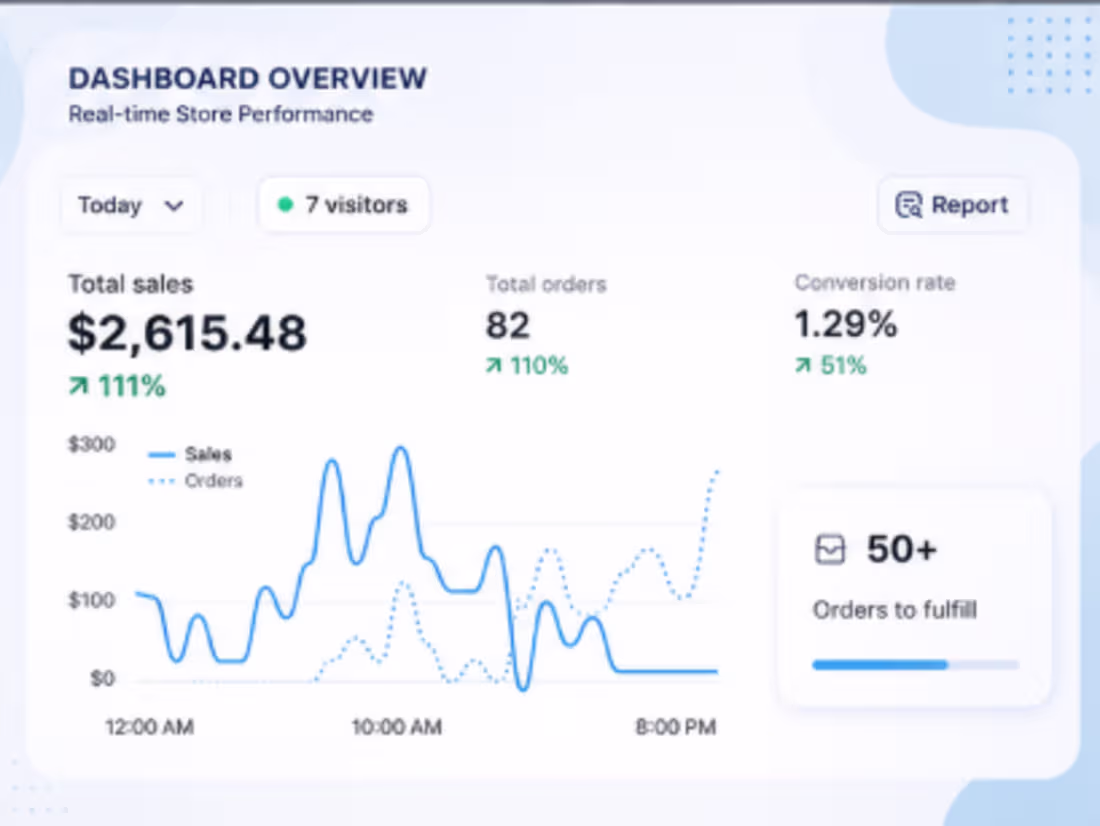
Task: Select the Conversion rate 1.29% value
Action: pyautogui.click(x=845, y=324)
